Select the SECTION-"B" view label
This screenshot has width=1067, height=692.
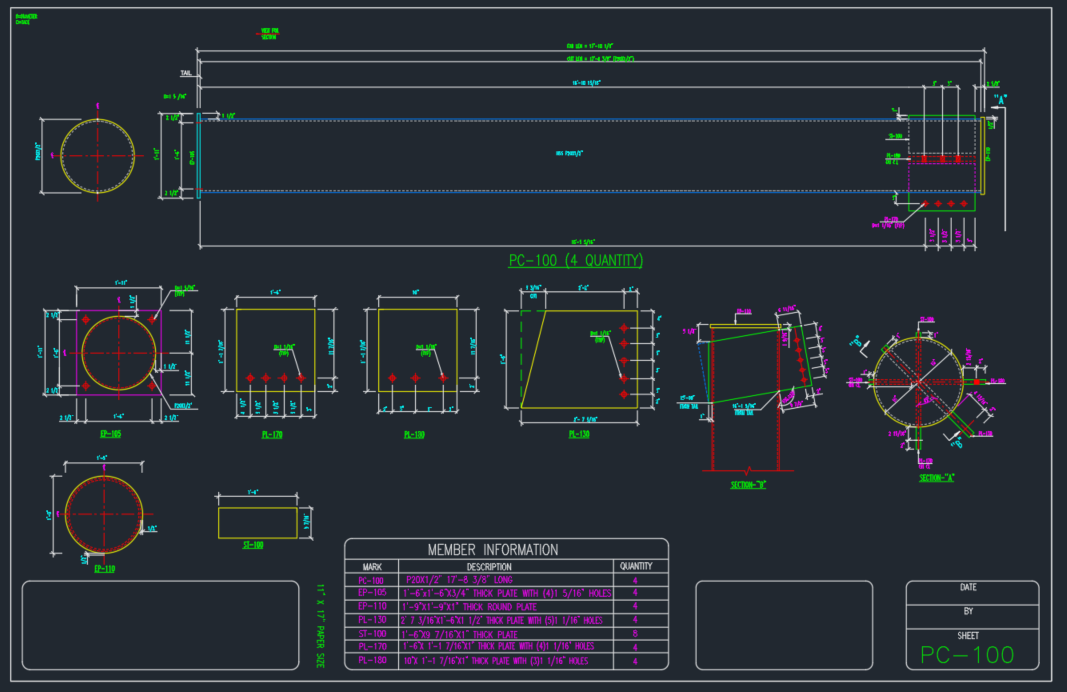747,485
